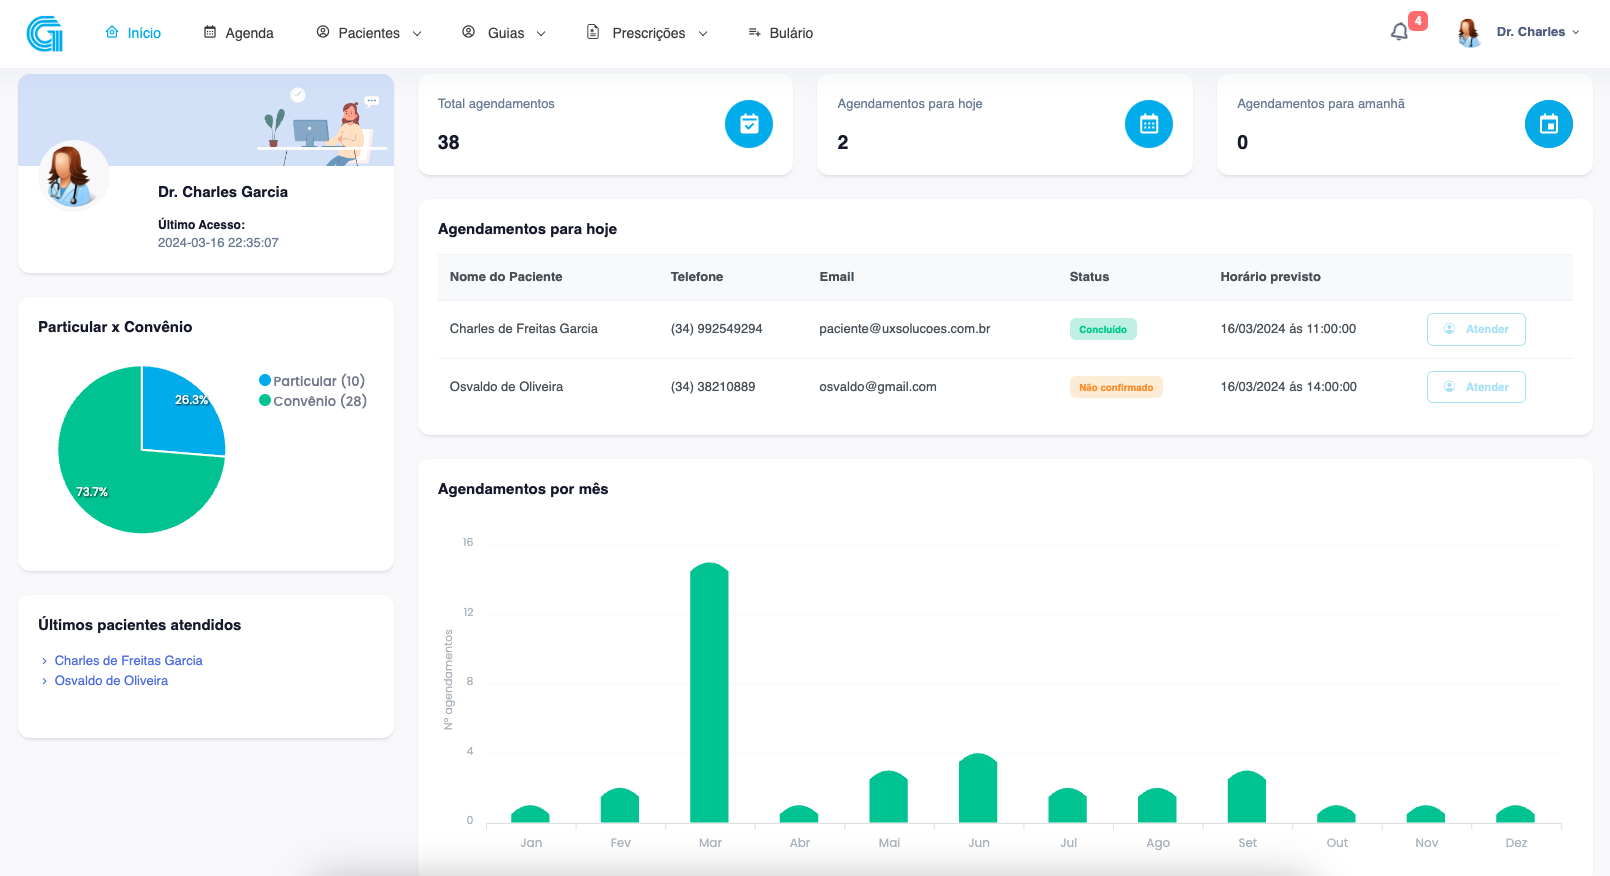Open Osvaldo de Oliveira in Últimos pacientes

[111, 681]
